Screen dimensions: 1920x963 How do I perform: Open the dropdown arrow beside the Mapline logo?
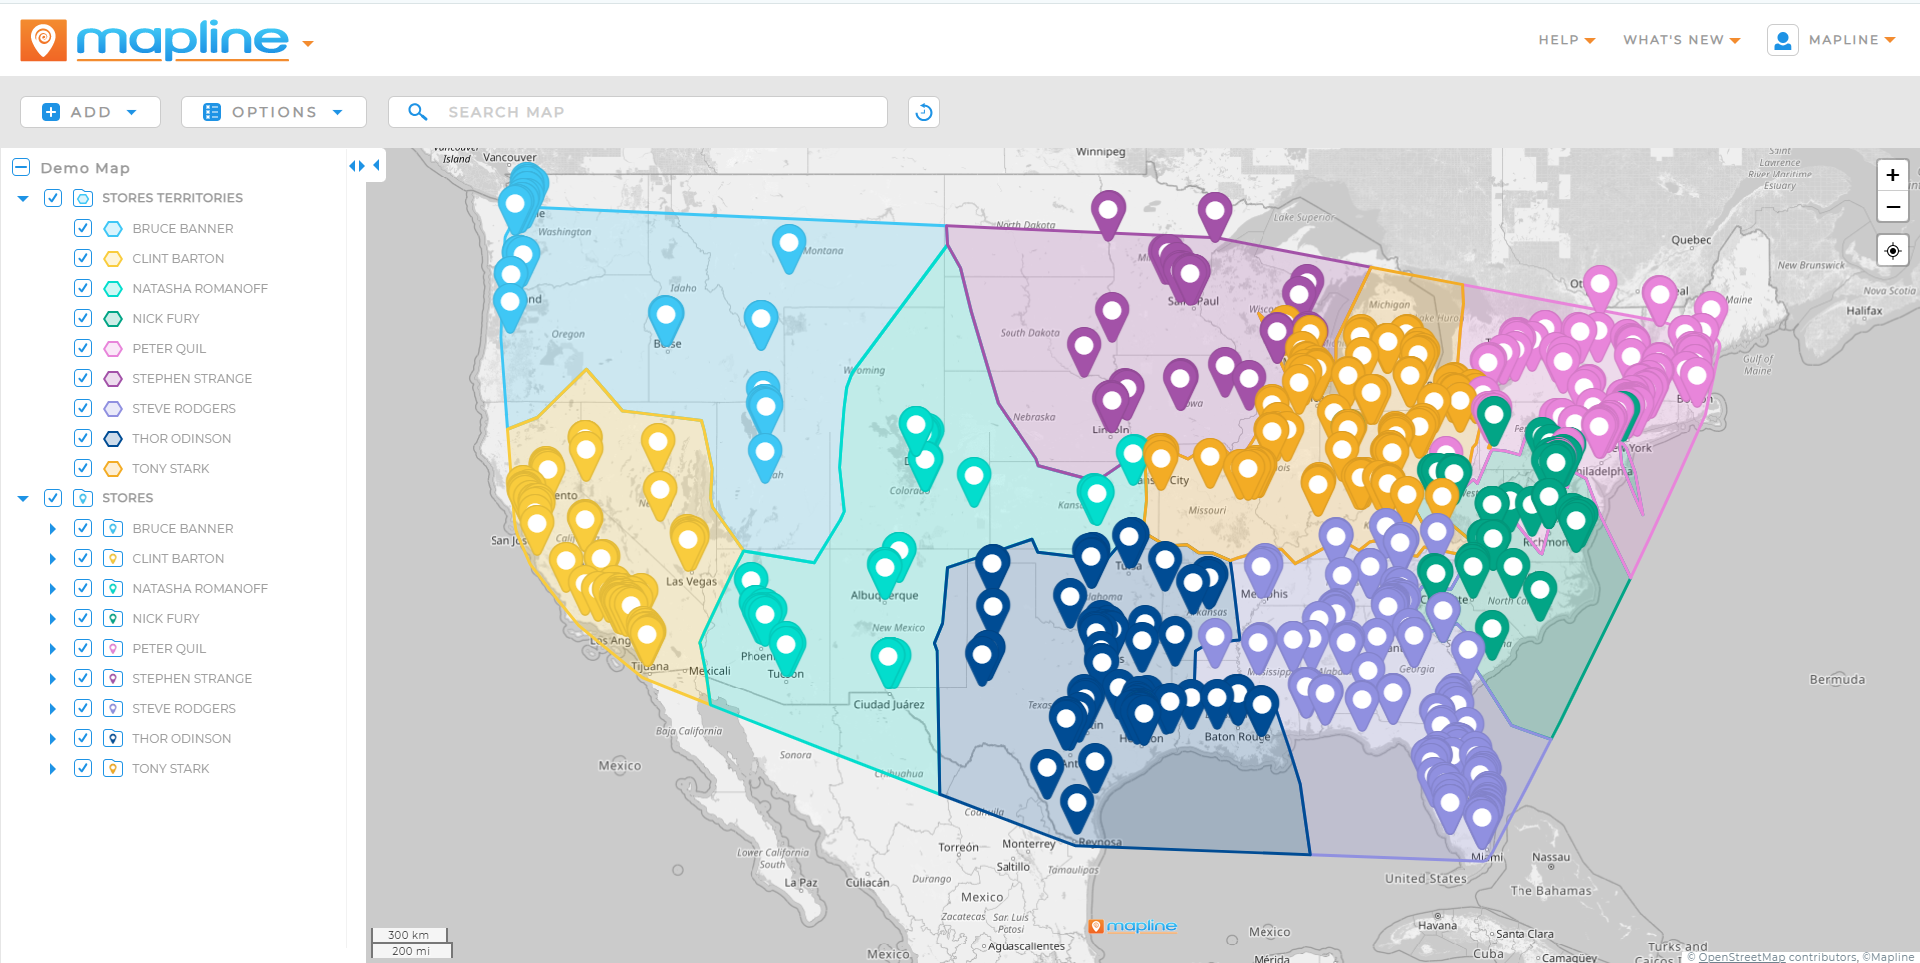click(308, 44)
